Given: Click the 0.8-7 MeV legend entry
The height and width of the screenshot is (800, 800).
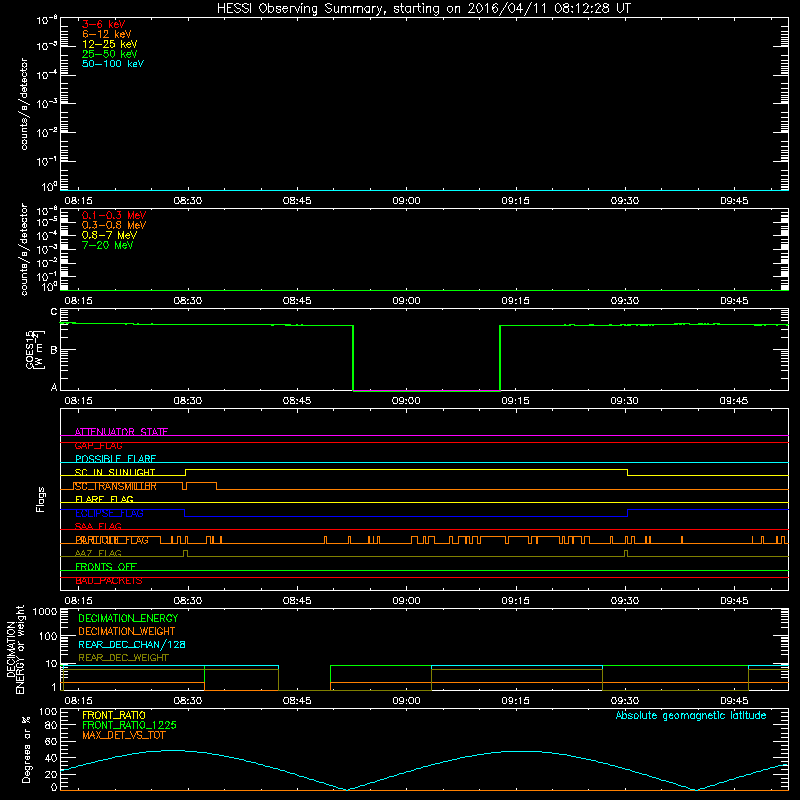Looking at the screenshot, I should [109, 235].
